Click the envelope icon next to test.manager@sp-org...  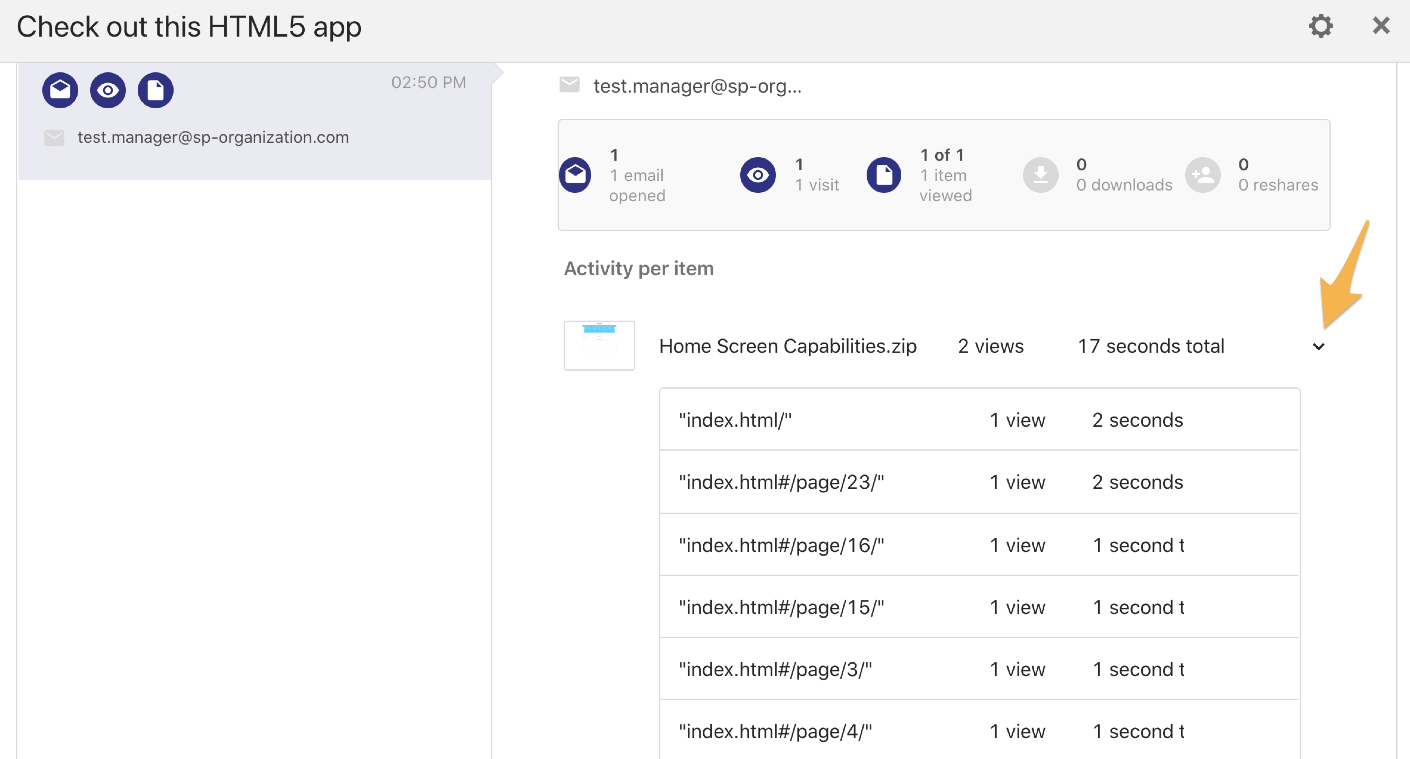(x=570, y=85)
